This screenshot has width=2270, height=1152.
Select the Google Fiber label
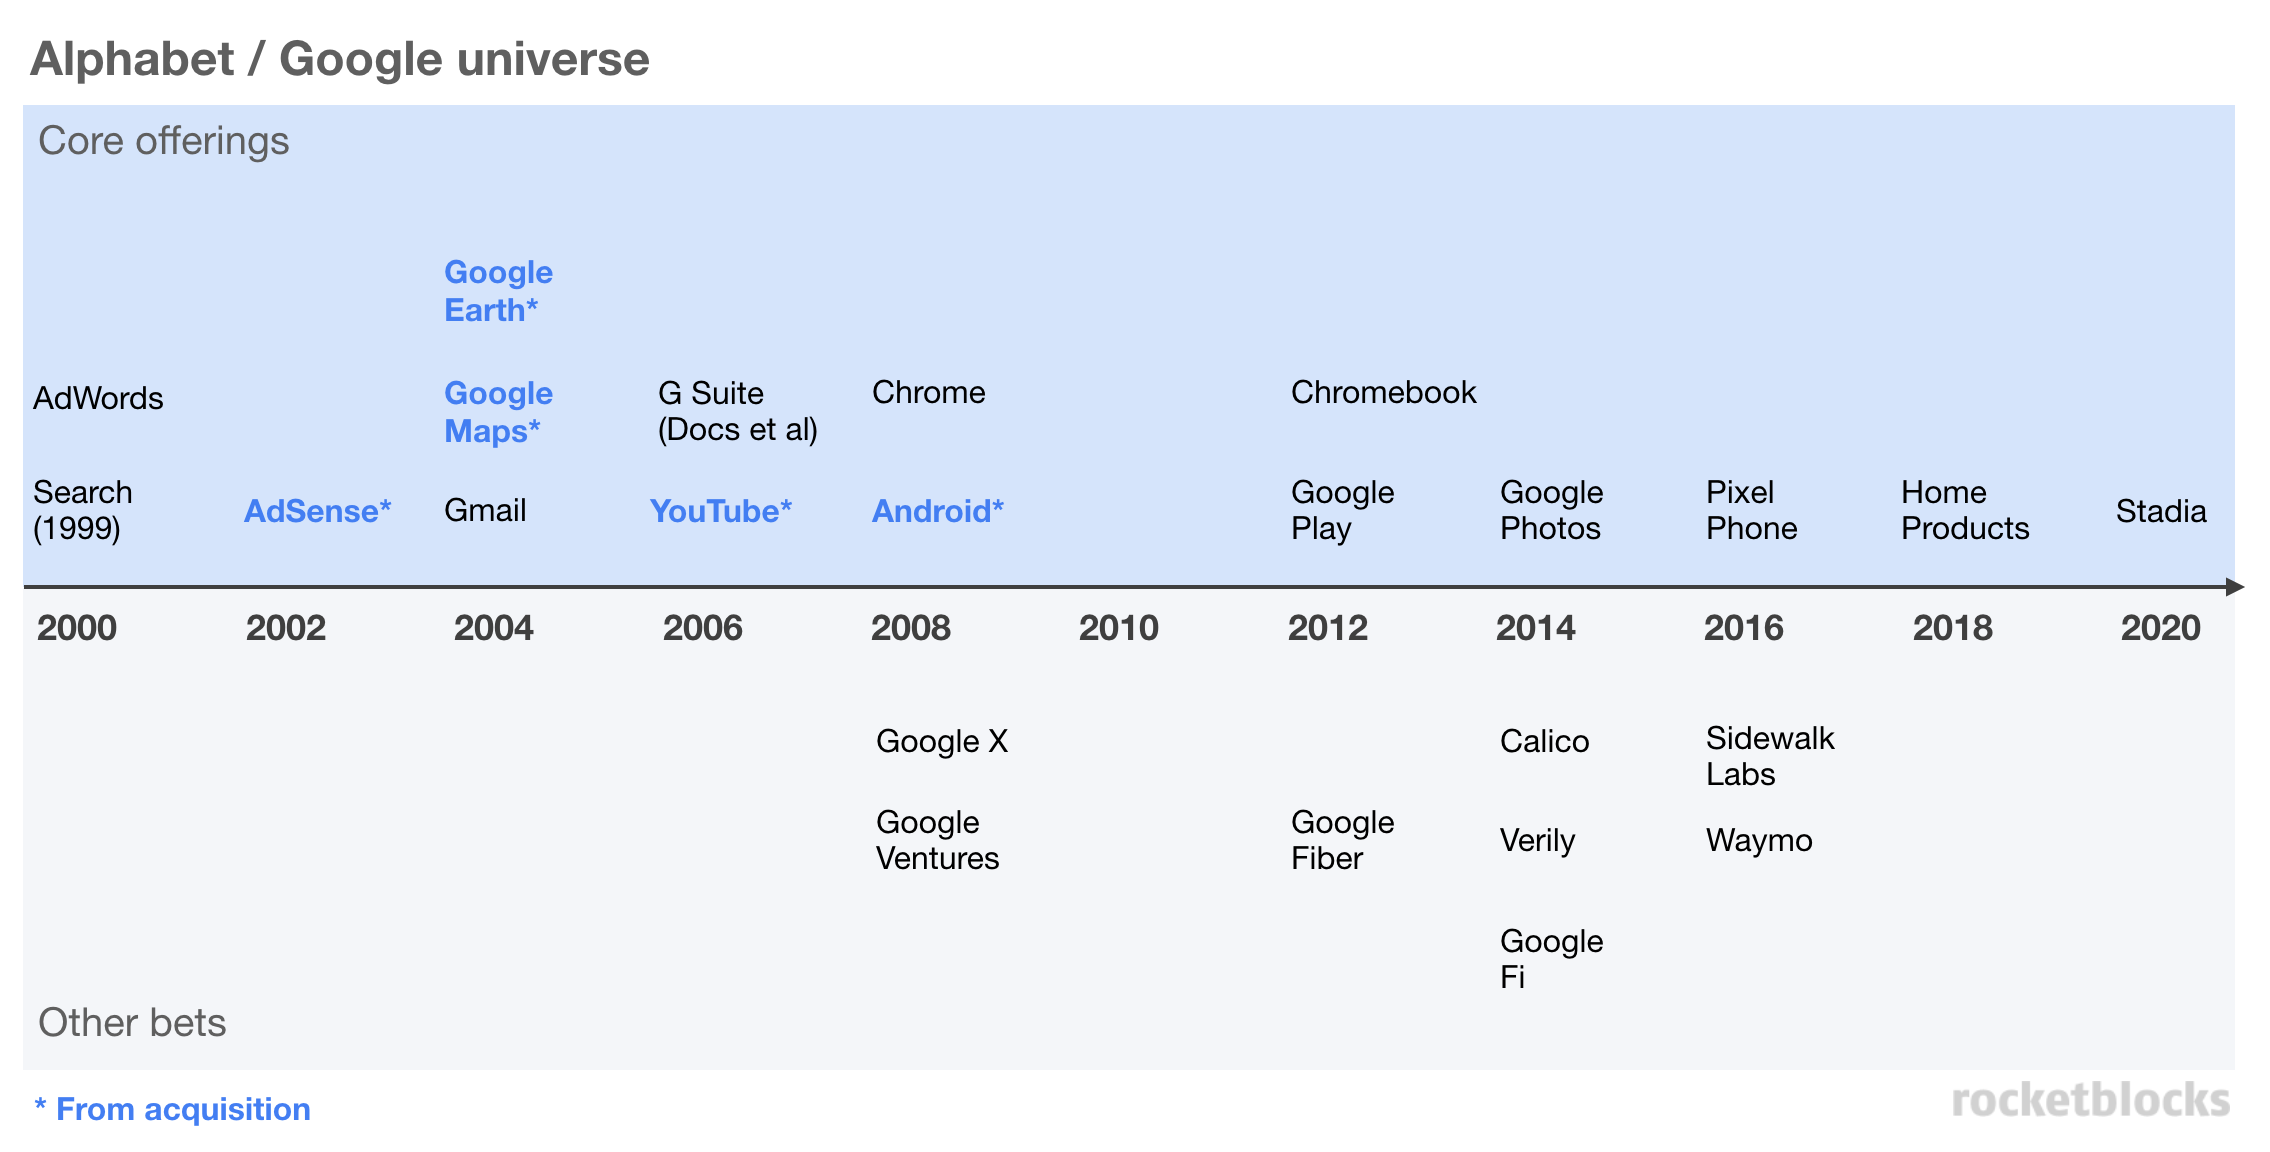1342,840
